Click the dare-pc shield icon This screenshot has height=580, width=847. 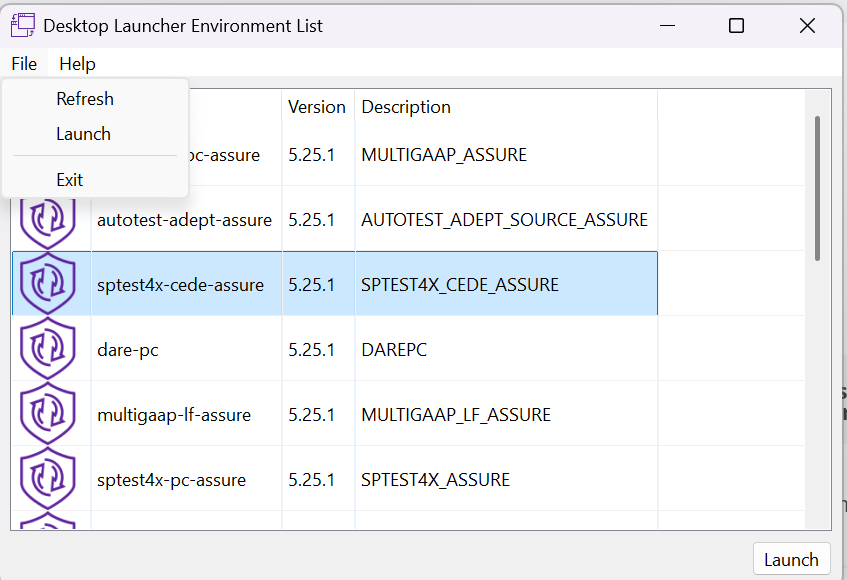48,348
